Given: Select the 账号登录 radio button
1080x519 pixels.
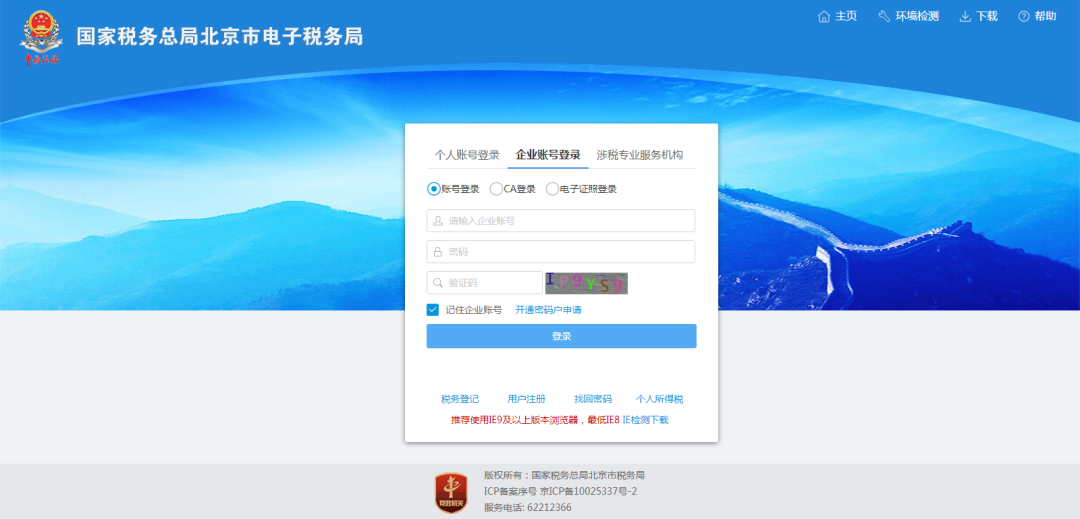Looking at the screenshot, I should coord(433,189).
